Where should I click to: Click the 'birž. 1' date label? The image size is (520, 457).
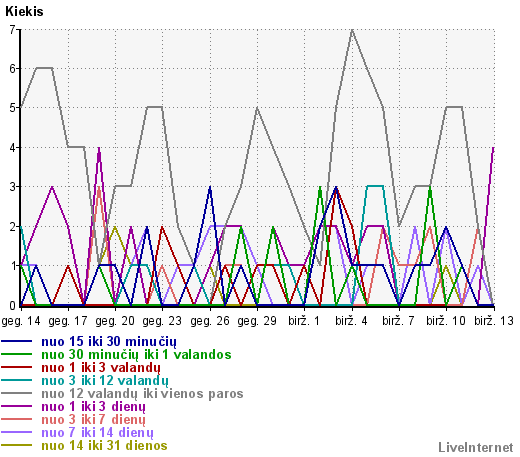[x=304, y=321]
